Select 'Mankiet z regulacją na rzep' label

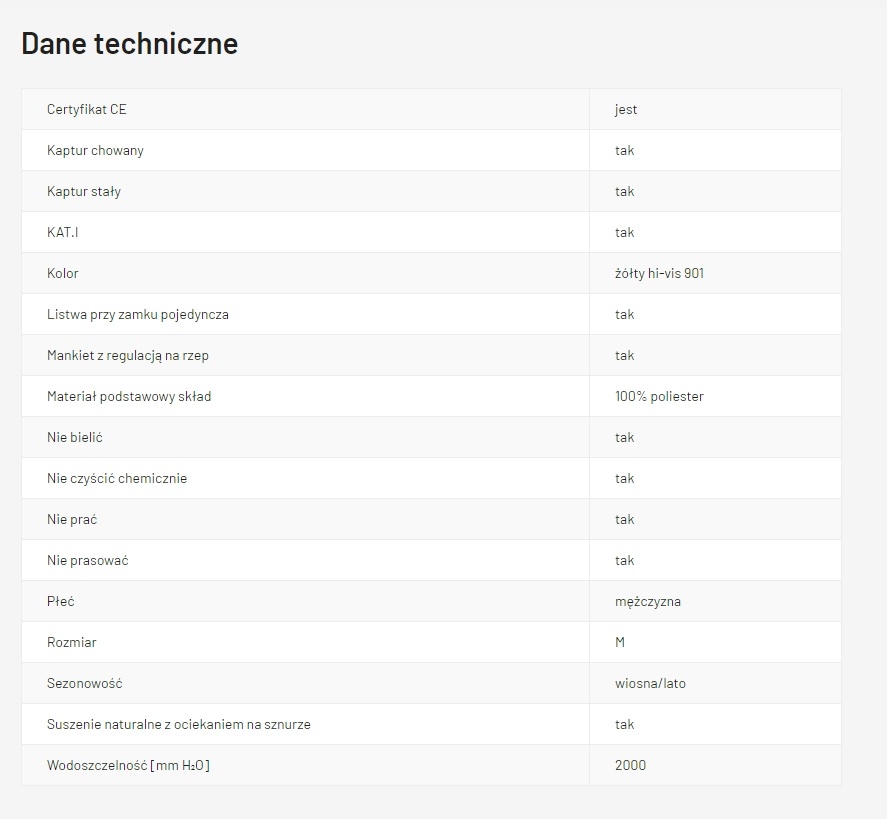128,355
